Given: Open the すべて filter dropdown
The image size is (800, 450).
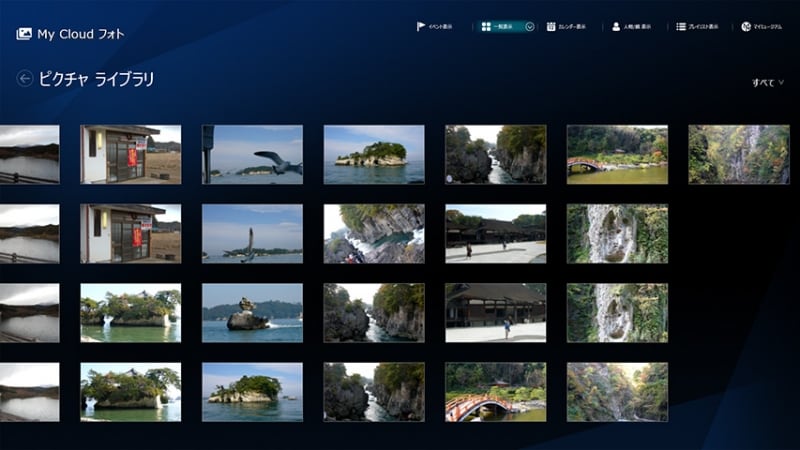Looking at the screenshot, I should tap(768, 83).
